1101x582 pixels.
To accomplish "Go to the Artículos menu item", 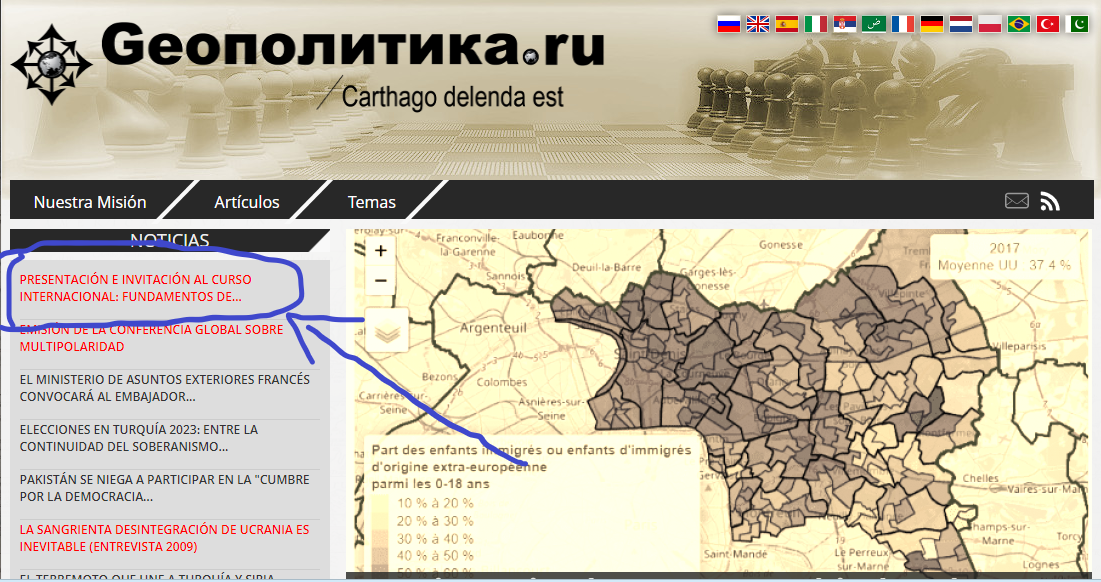I will tap(246, 202).
